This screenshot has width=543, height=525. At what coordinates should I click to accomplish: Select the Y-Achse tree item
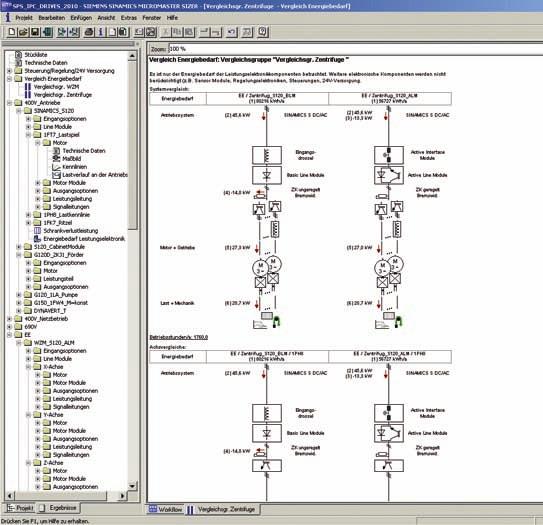[53, 415]
